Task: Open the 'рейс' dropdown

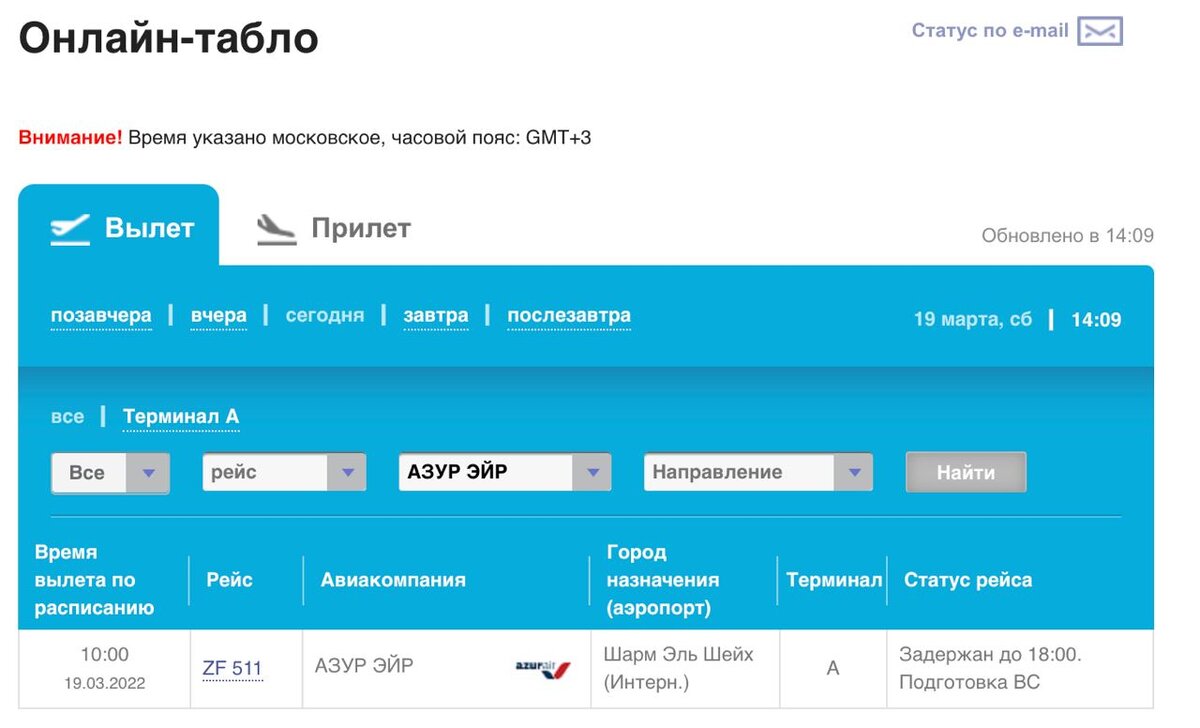Action: (x=284, y=473)
